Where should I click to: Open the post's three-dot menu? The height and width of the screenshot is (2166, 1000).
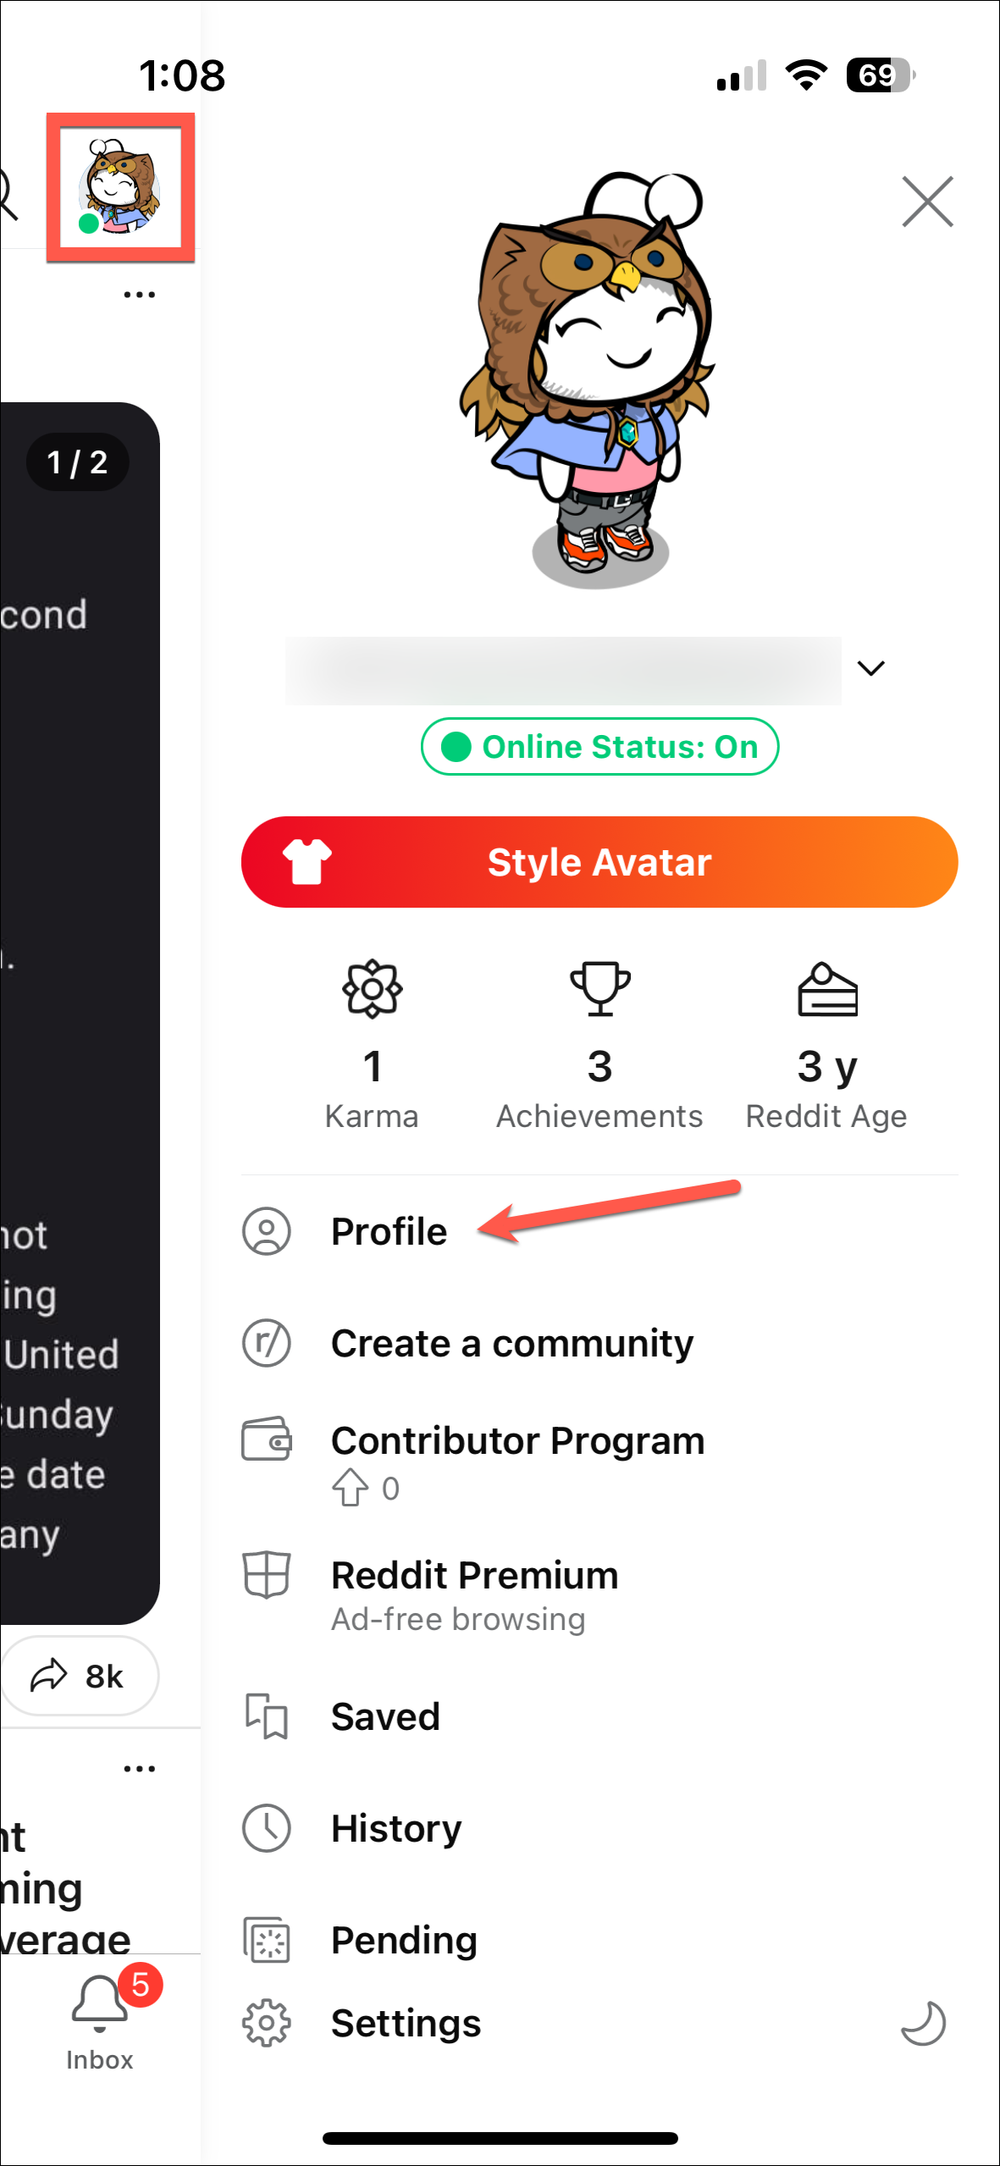point(139,1767)
